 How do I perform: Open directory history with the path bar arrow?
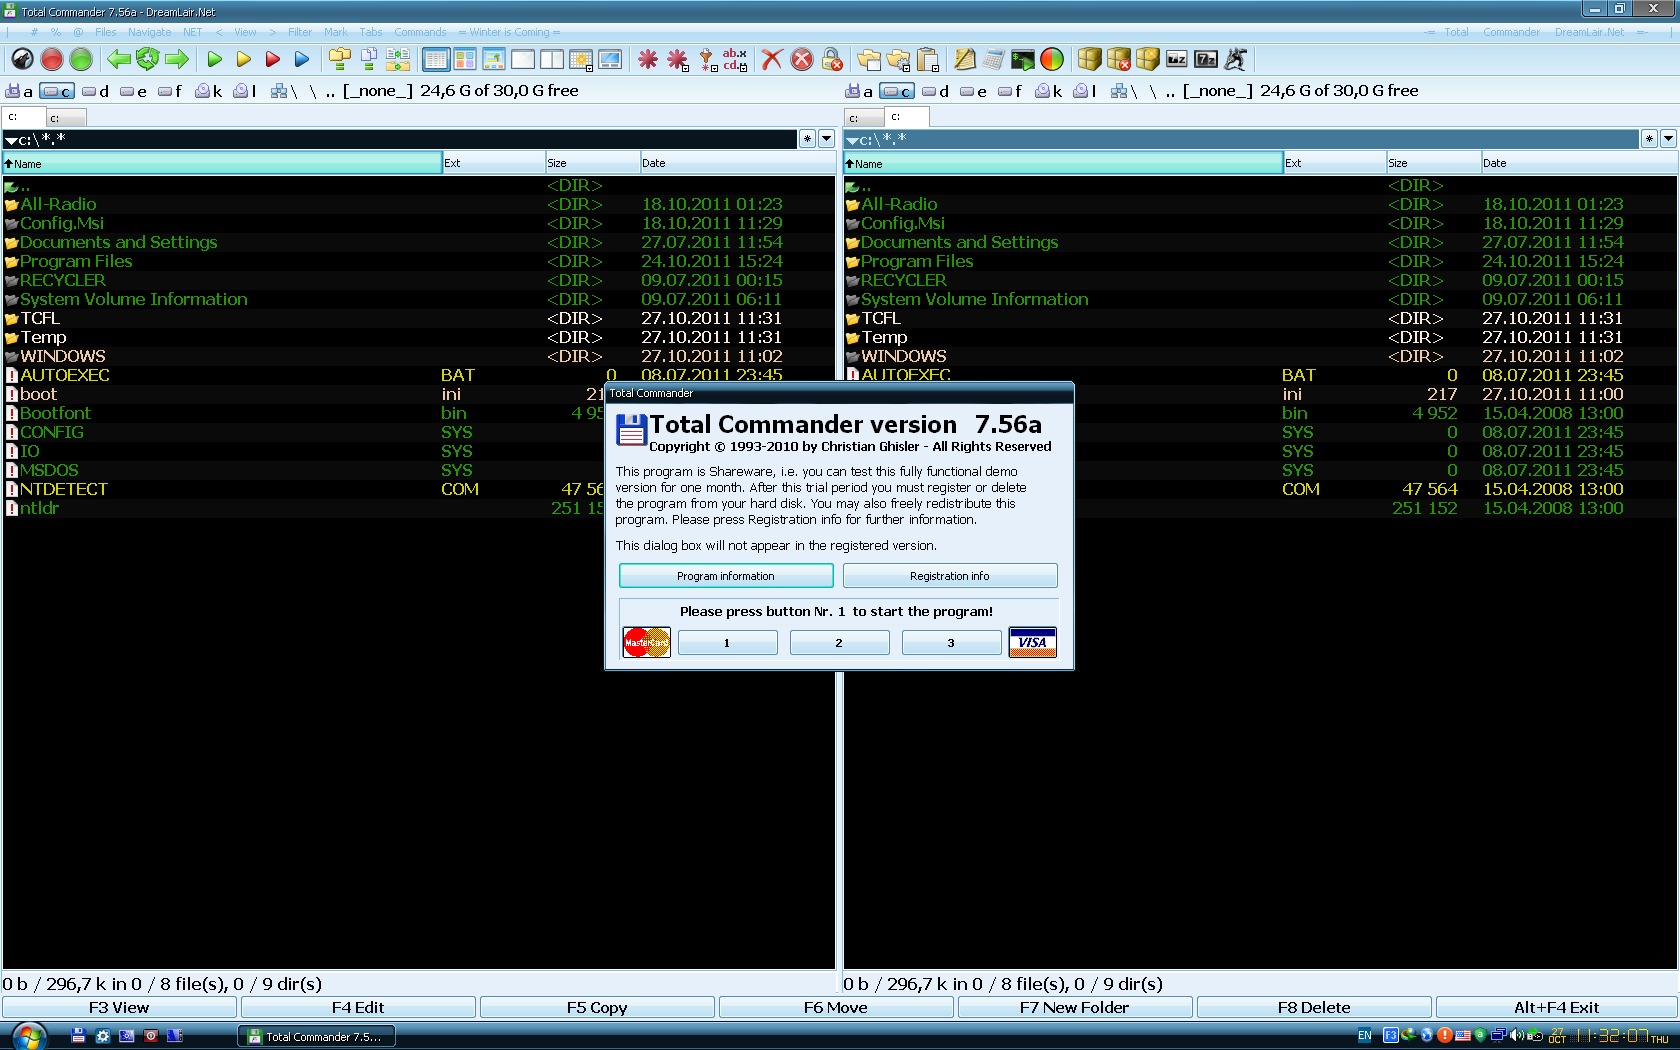[827, 138]
